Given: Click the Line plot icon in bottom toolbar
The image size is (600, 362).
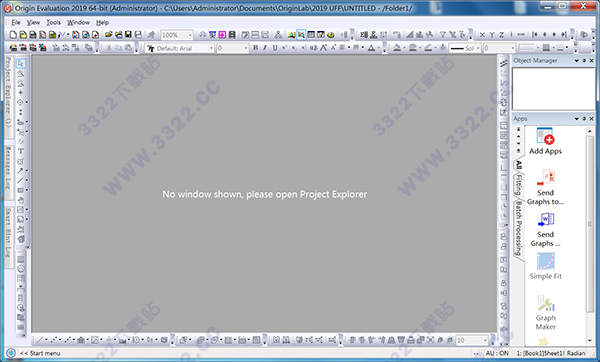Looking at the screenshot, I should click(x=39, y=340).
